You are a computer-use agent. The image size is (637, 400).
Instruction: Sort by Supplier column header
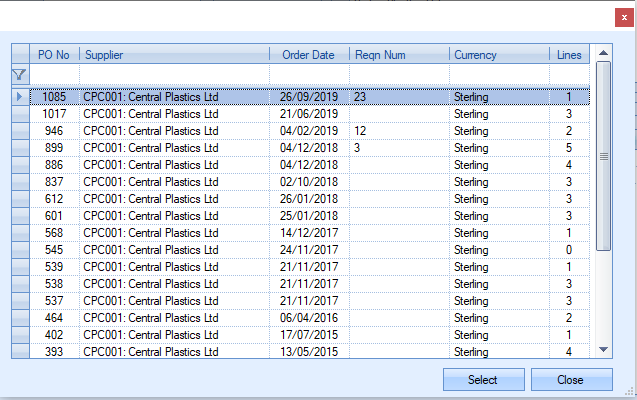(173, 55)
